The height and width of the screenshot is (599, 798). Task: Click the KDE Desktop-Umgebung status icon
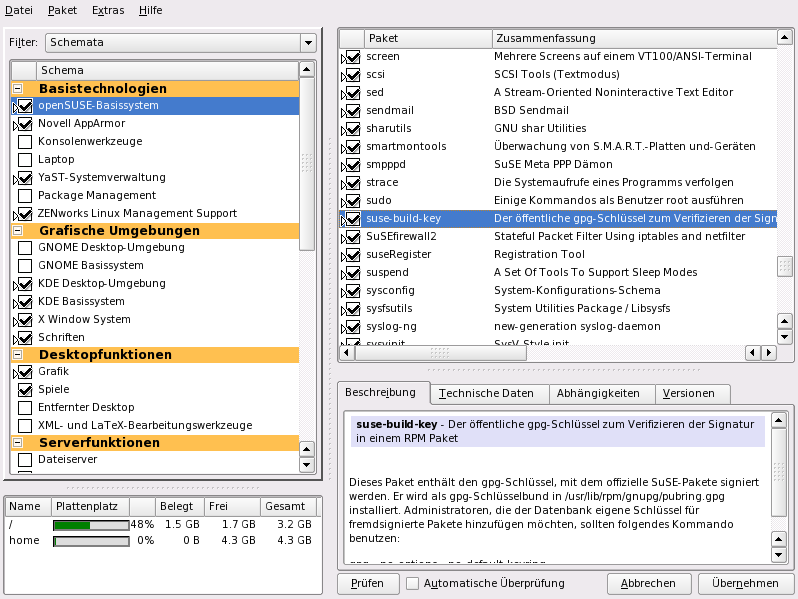pyautogui.click(x=24, y=284)
